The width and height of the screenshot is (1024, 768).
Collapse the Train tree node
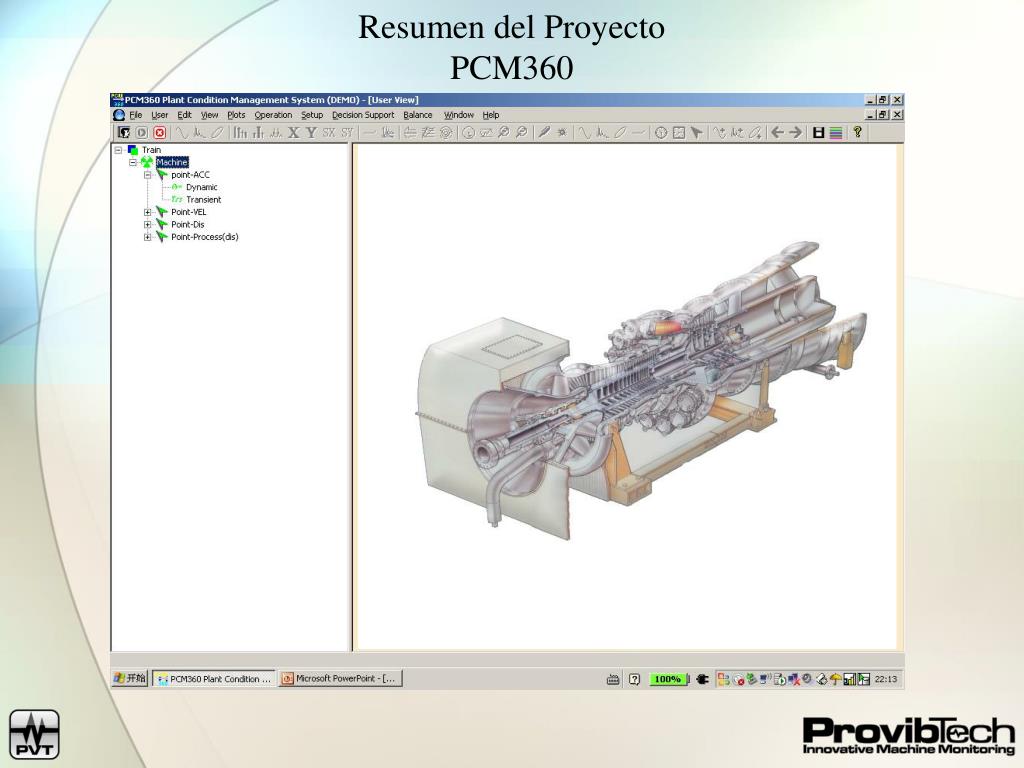(119, 150)
